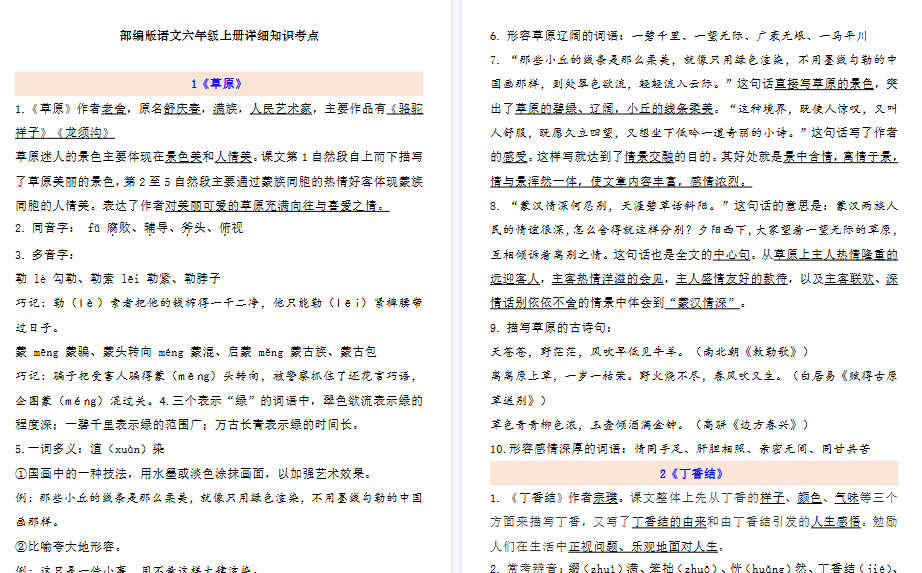This screenshot has height=573, width=922.
Task: Click line starting 勒 lè 勾勒
Action: point(118,278)
